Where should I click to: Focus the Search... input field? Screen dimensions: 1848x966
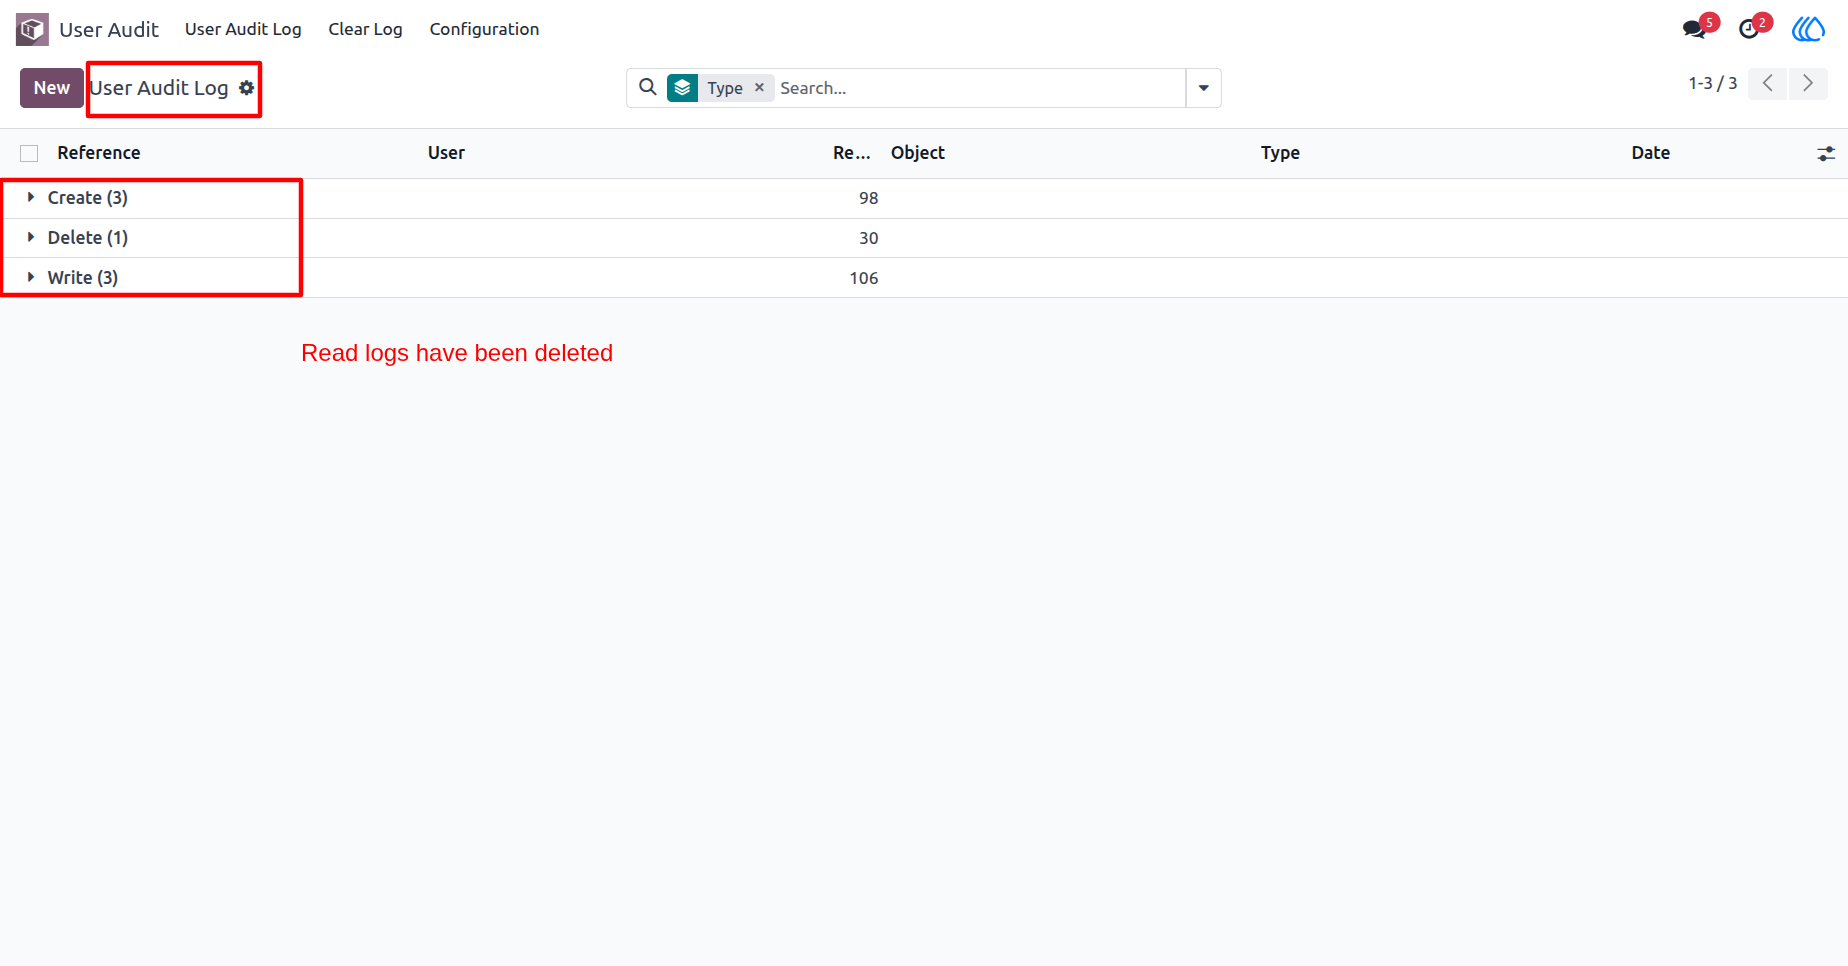[x=980, y=88]
